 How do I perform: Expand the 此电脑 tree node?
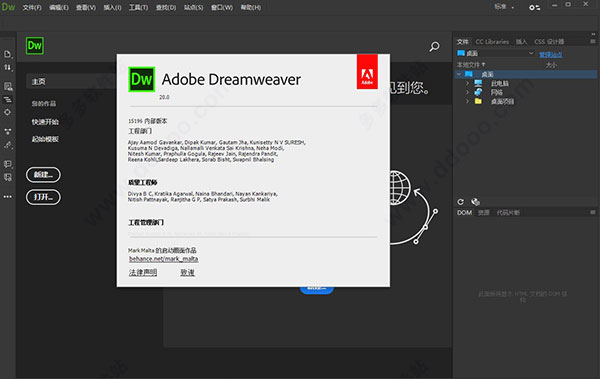pos(467,83)
